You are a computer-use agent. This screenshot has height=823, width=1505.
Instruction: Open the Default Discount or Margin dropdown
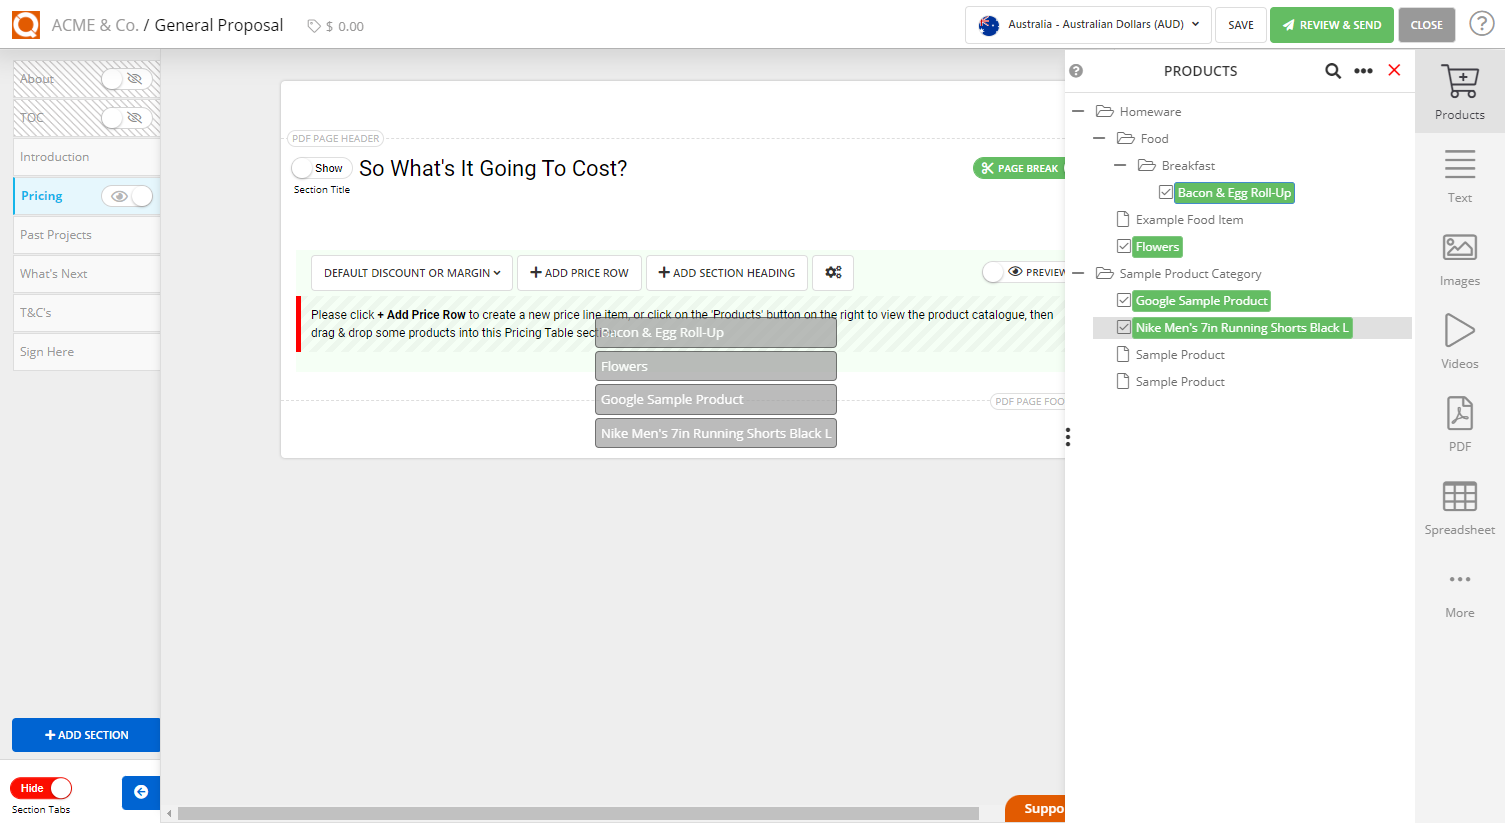411,272
